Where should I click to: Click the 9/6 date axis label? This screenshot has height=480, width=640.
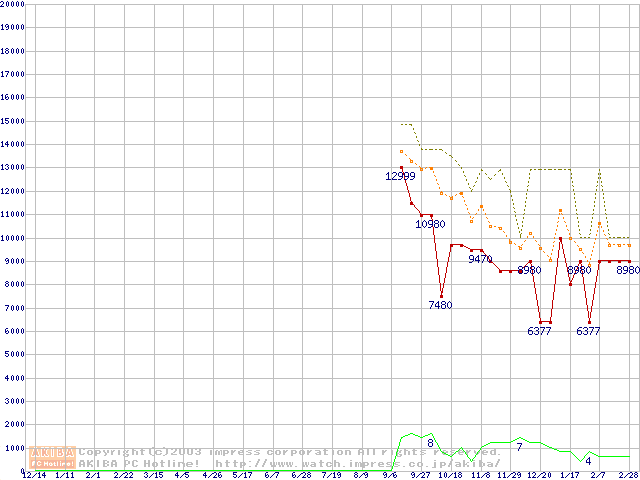(390, 475)
